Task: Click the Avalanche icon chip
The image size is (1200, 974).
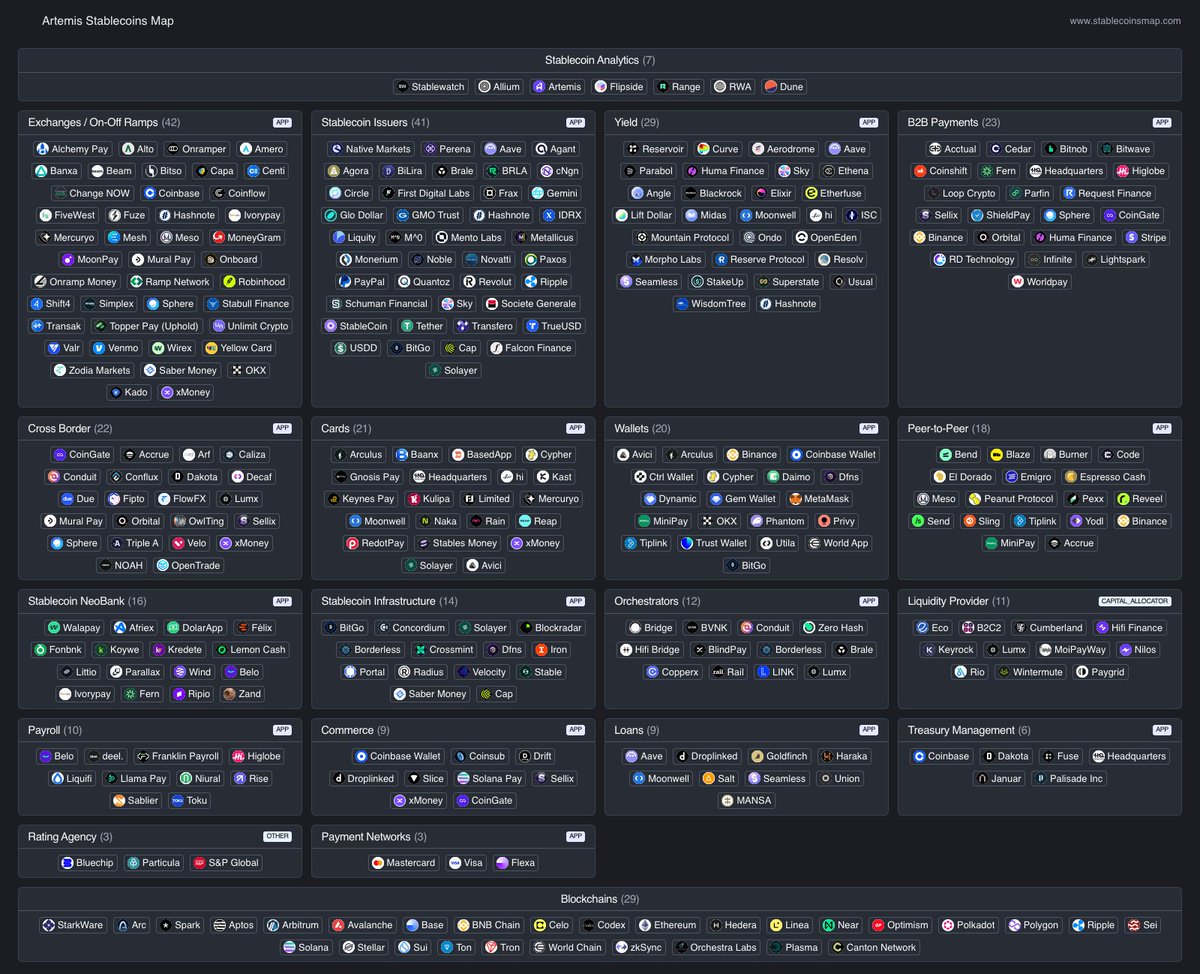Action: pos(338,925)
